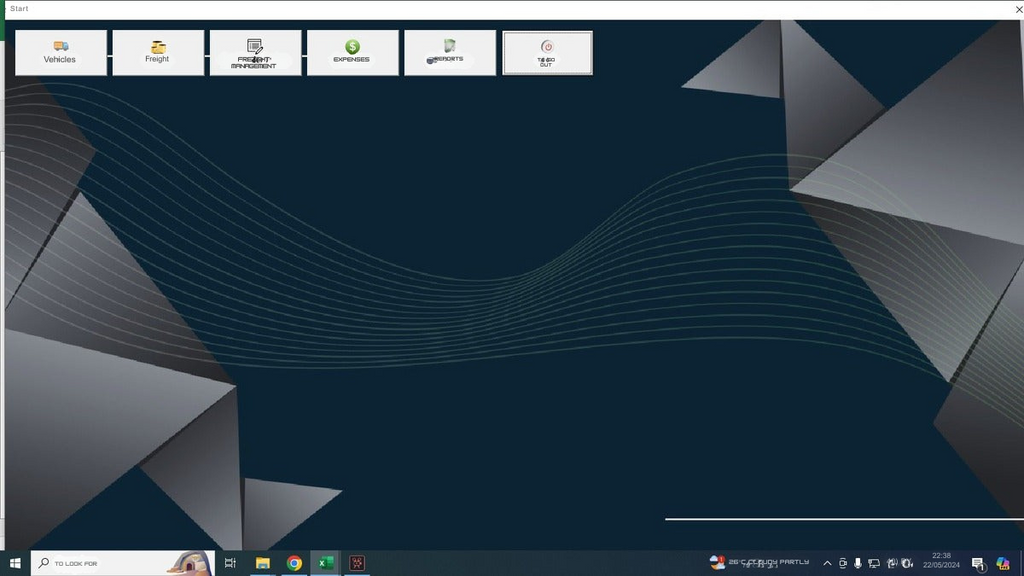Click the red app icon beside Excel

tap(357, 563)
